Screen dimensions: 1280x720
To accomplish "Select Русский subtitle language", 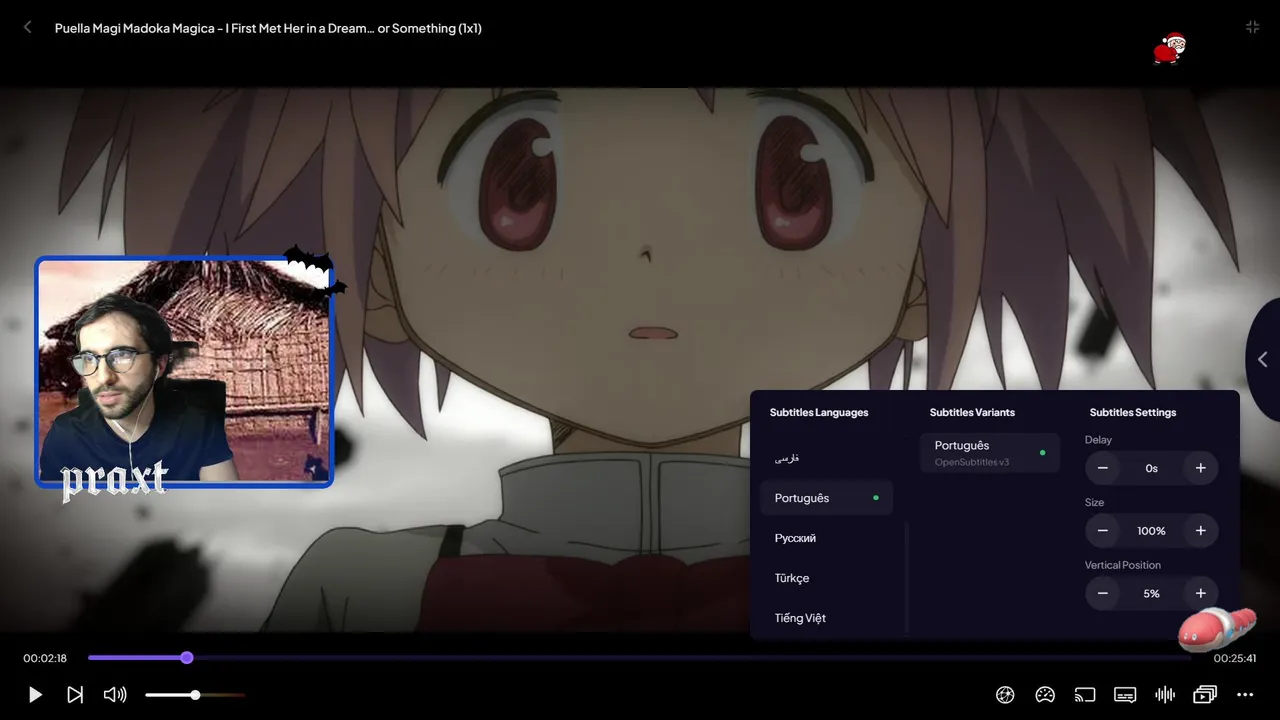I will [x=826, y=538].
